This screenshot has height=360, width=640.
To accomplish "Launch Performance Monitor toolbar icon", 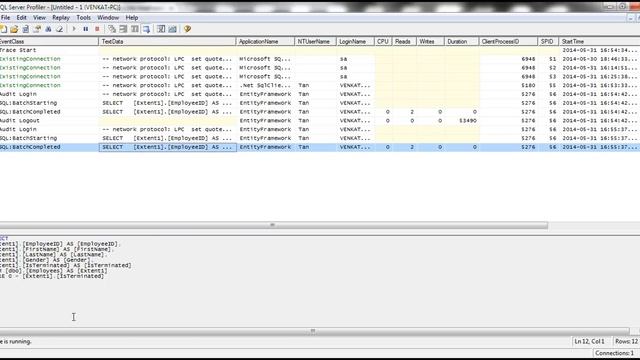I will (173, 29).
